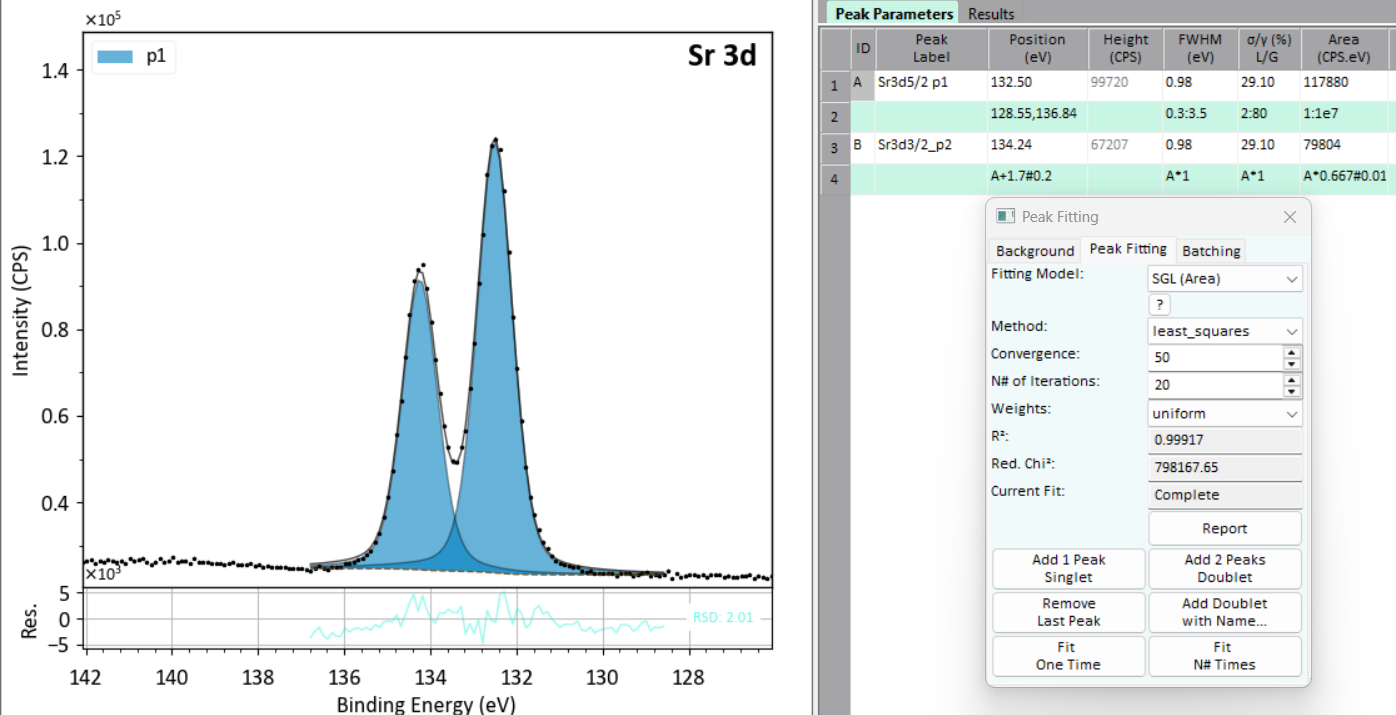Viewport: 1396px width, 715px height.
Task: Increase N# of Iterations with up arrow
Action: [1292, 380]
